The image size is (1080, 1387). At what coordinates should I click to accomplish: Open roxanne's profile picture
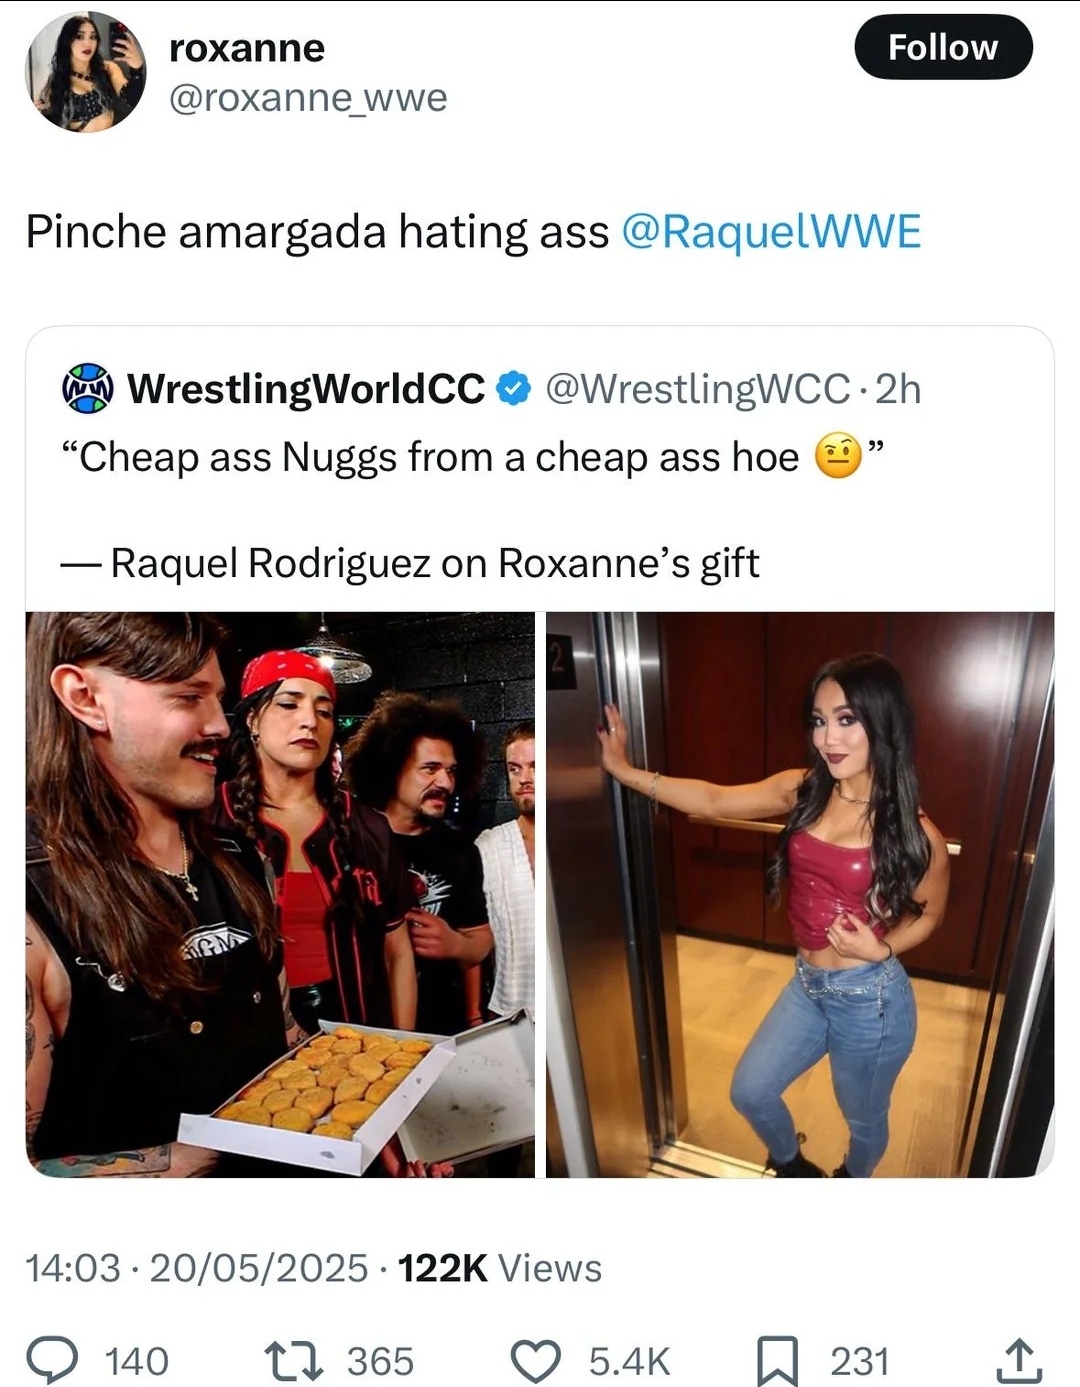point(85,72)
